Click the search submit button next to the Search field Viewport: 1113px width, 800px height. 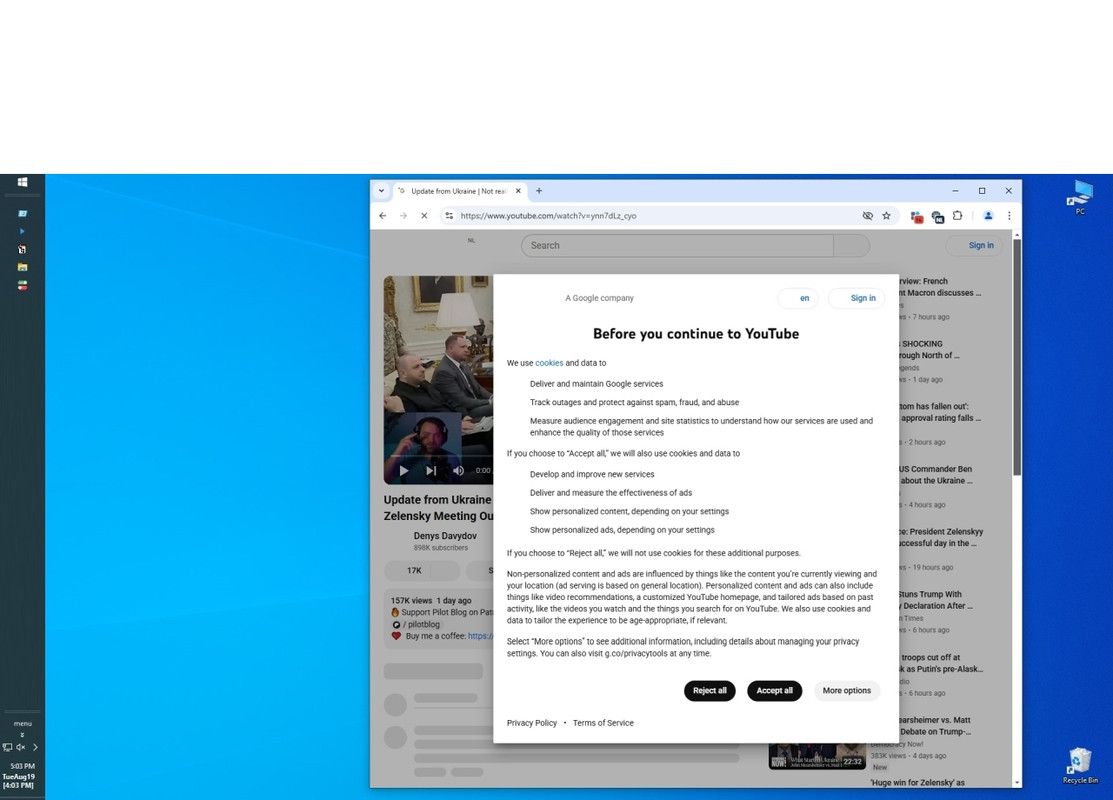(x=851, y=246)
